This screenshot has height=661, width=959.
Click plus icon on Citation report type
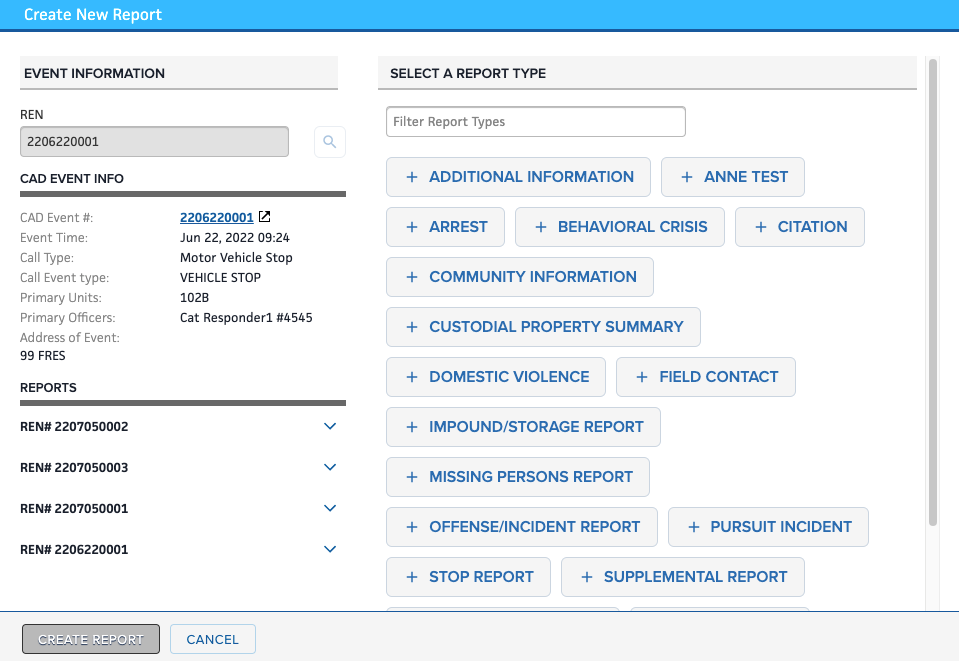point(760,227)
